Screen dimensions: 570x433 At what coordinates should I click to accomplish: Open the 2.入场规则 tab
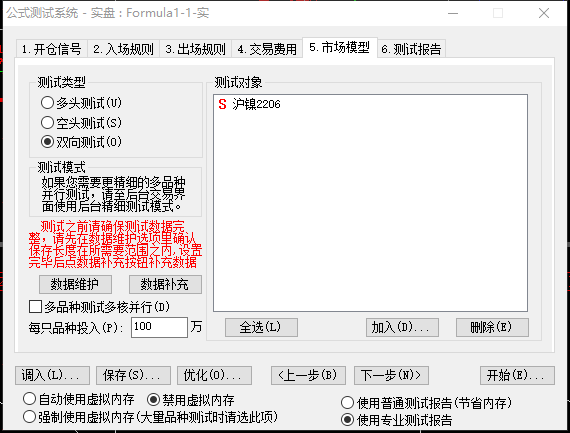click(x=123, y=49)
